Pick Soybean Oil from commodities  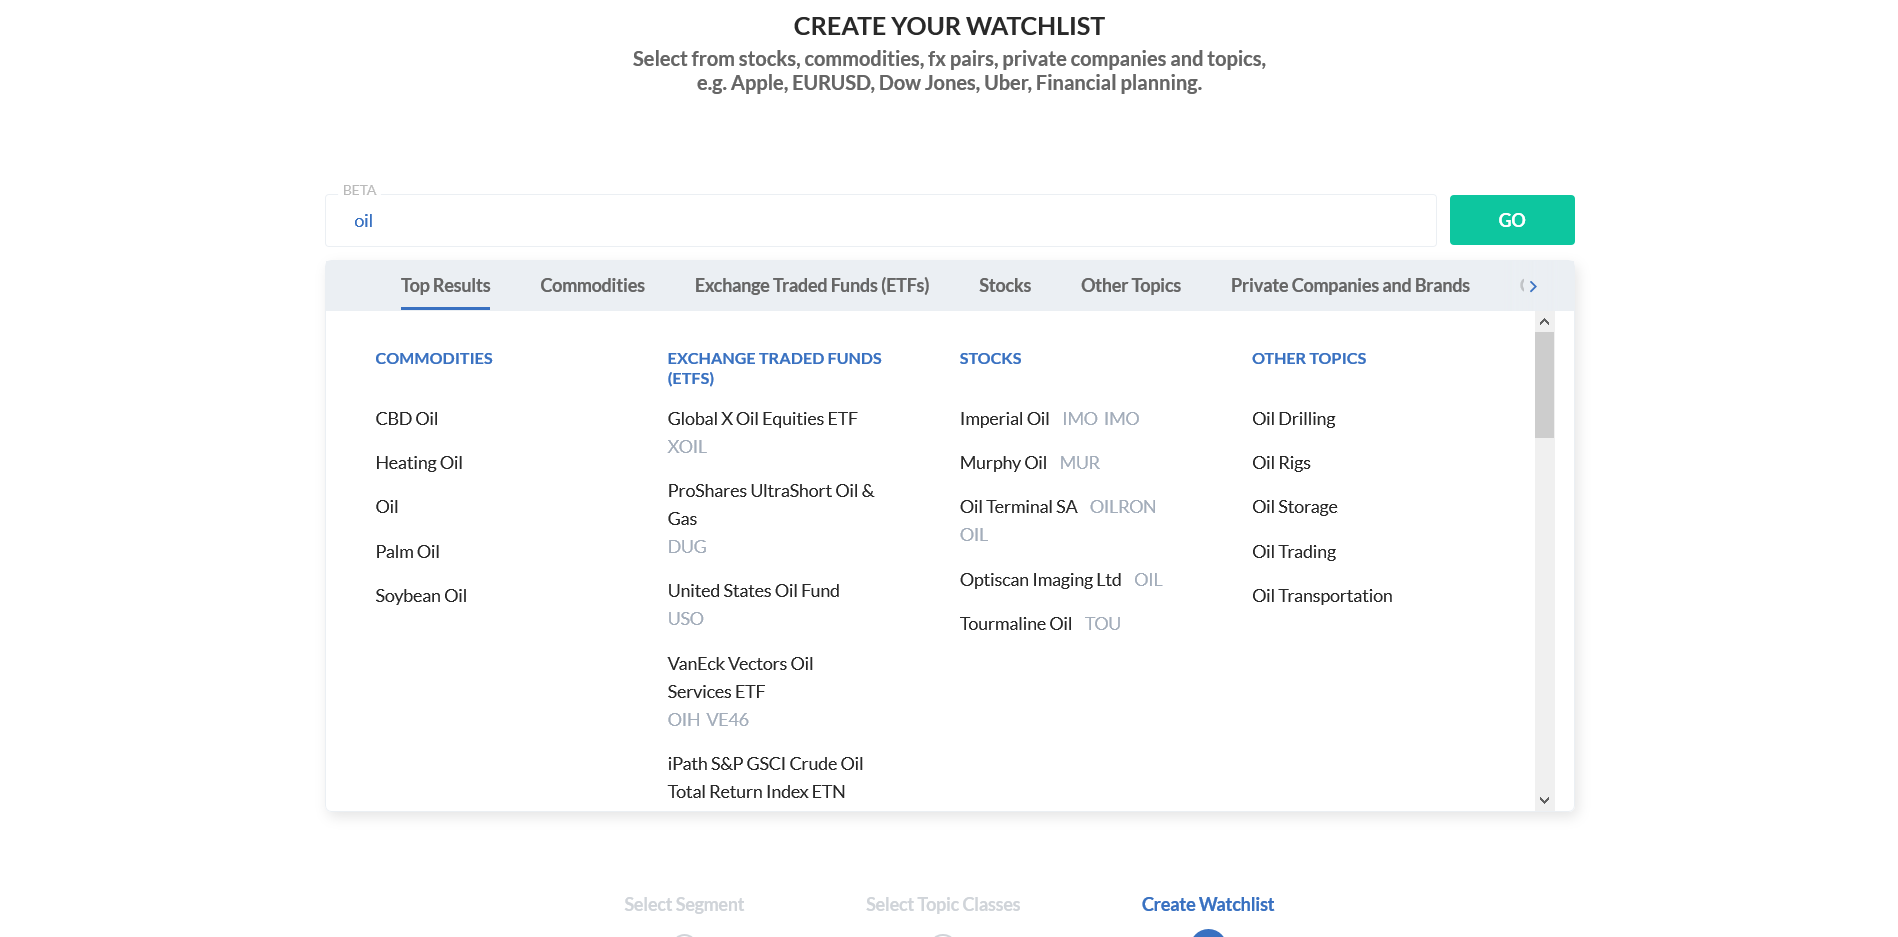tap(420, 596)
